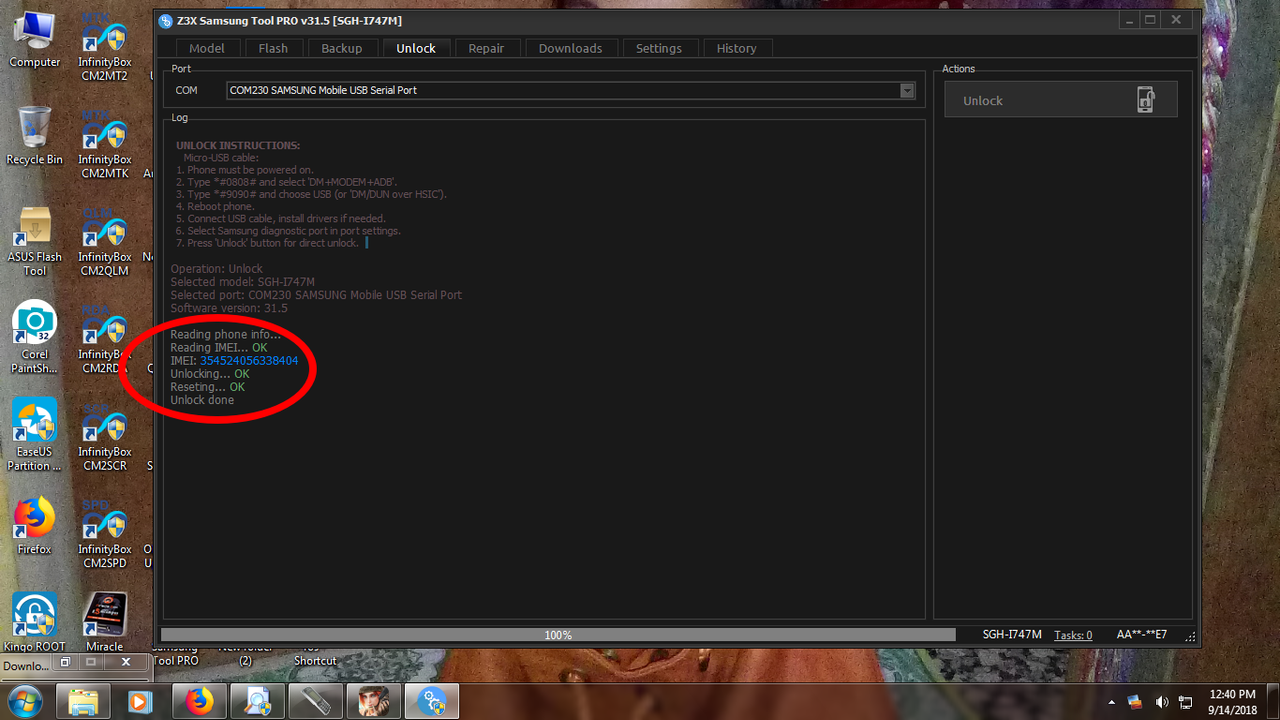The width and height of the screenshot is (1280, 720).
Task: Switch to the Backup tab
Action: click(x=342, y=48)
